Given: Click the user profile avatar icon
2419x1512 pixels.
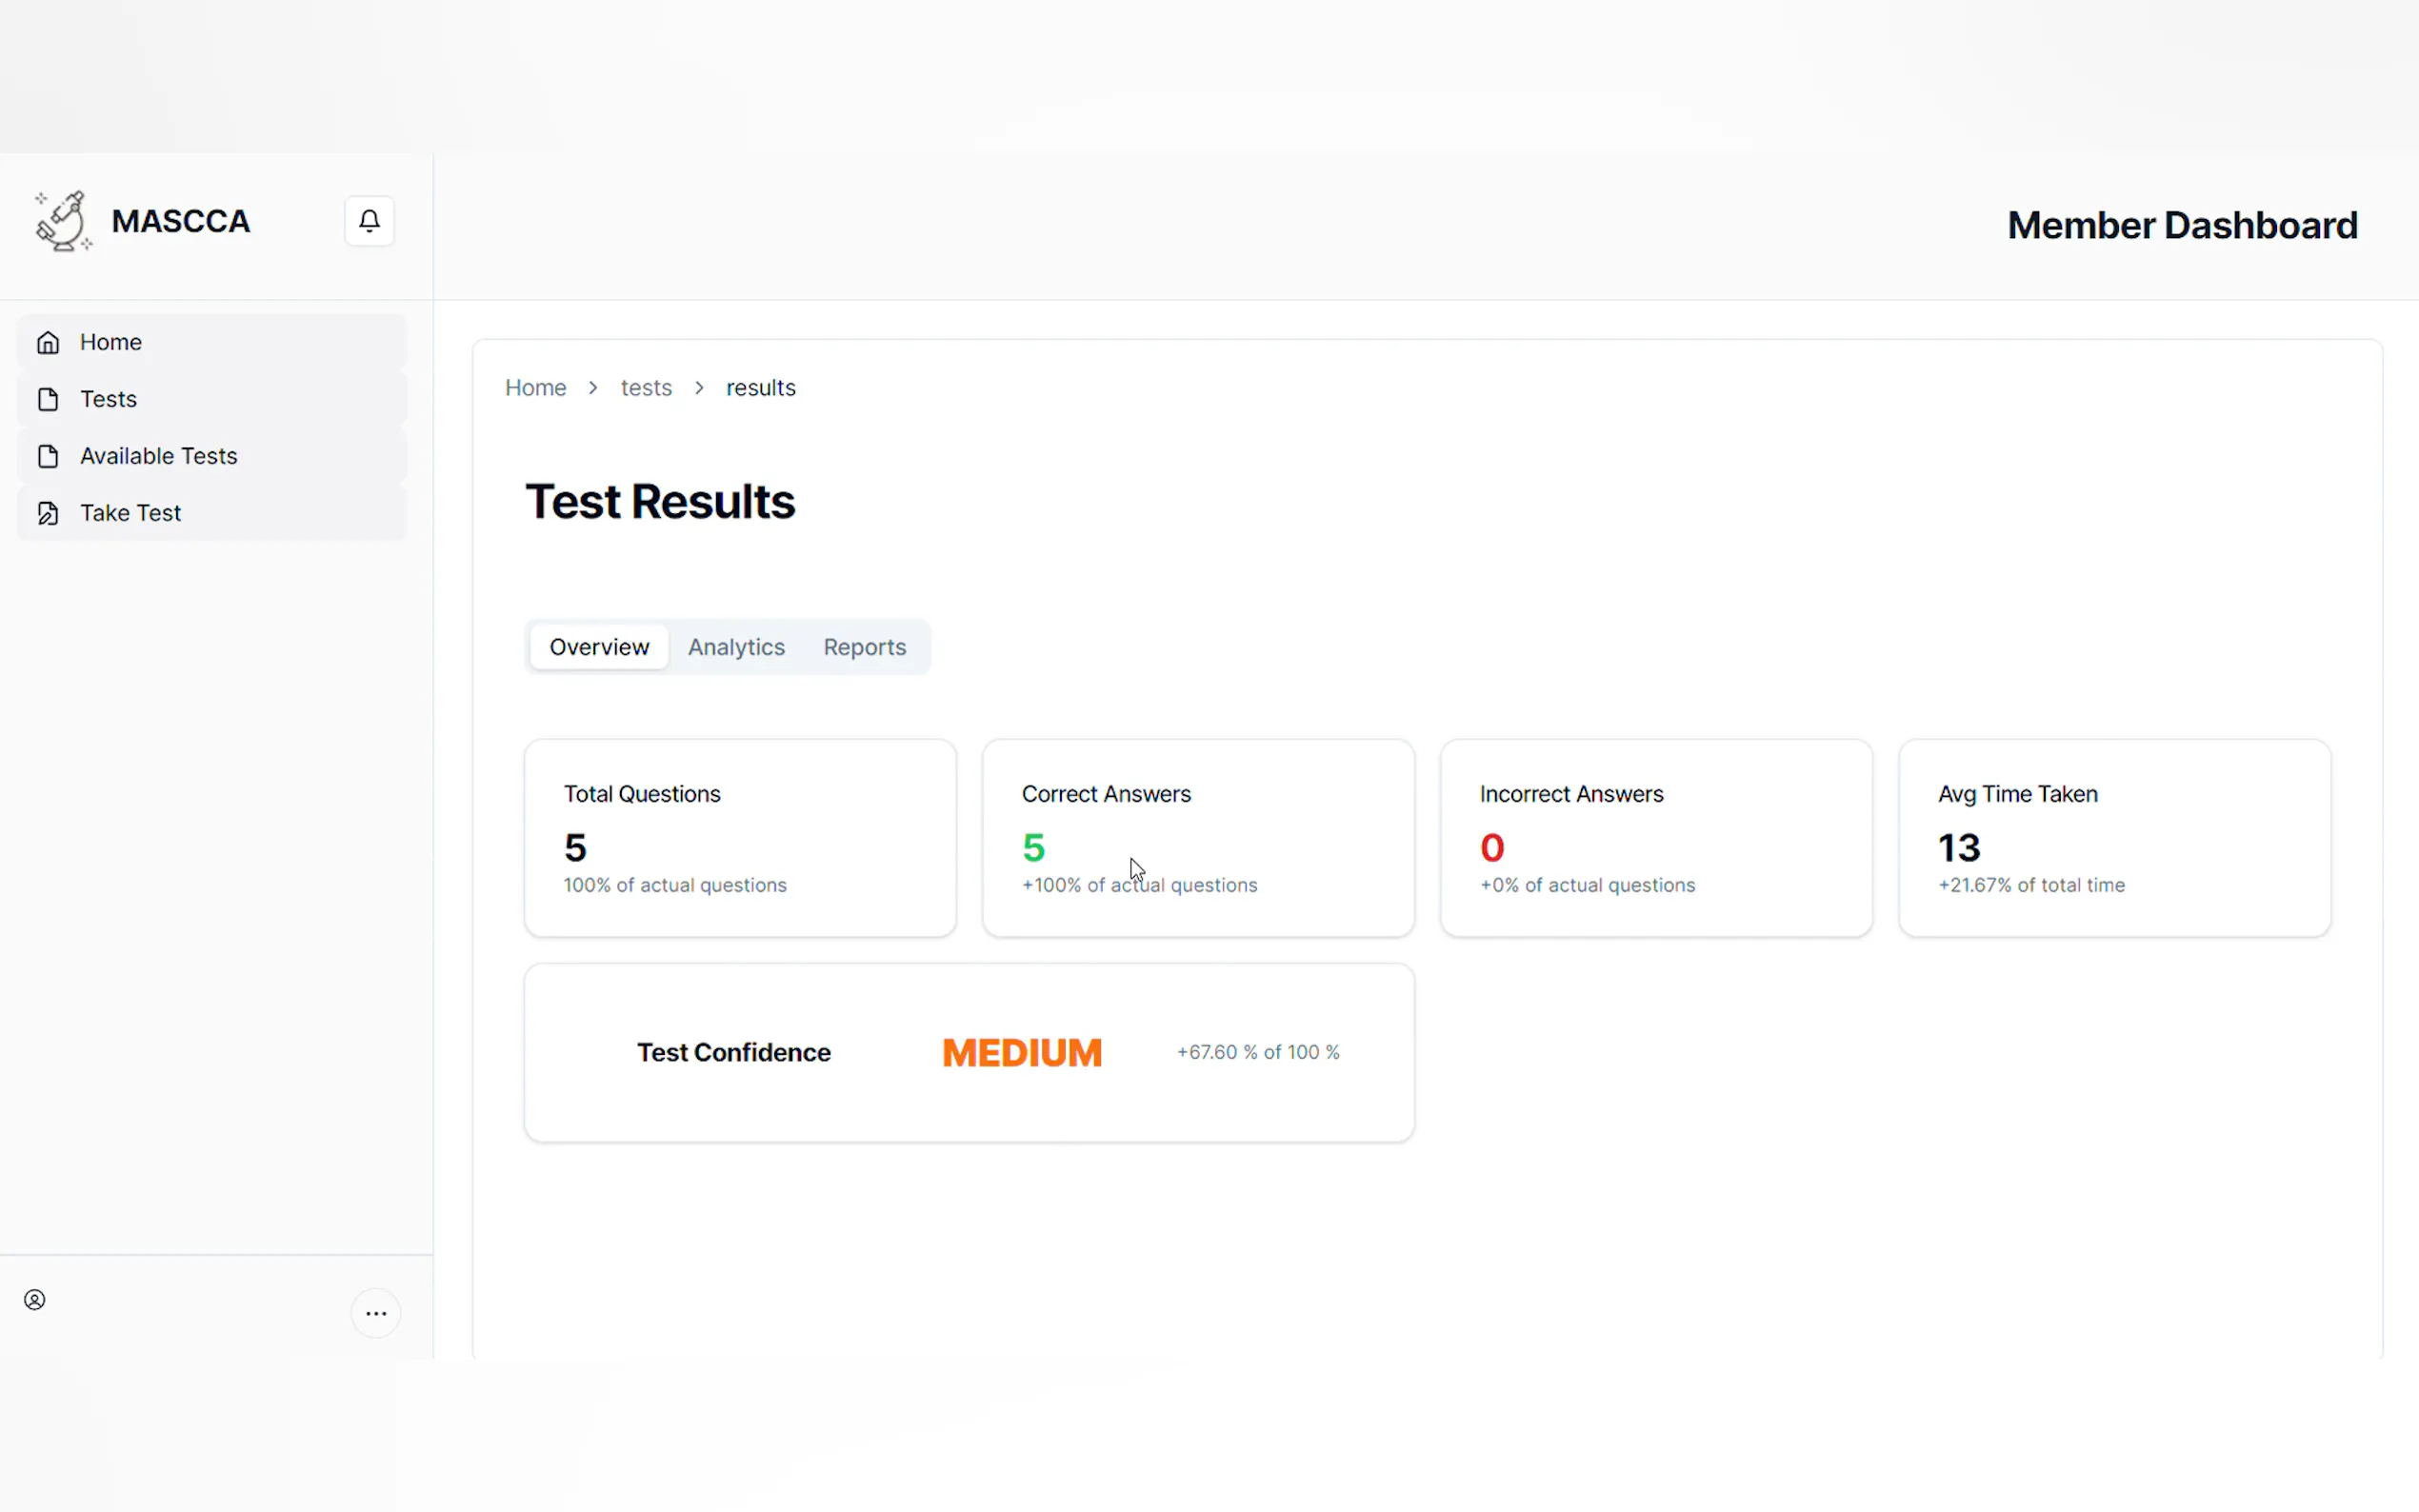Looking at the screenshot, I should 35,1300.
